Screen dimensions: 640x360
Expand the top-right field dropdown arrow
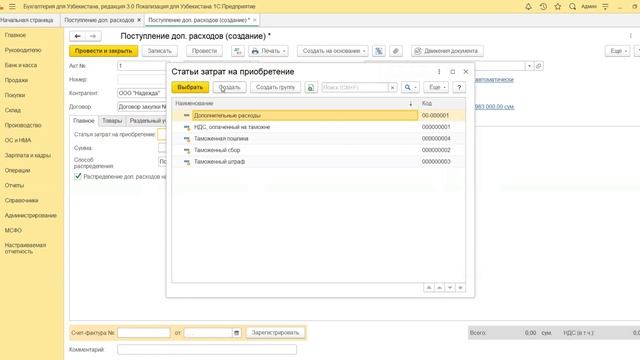click(x=529, y=66)
